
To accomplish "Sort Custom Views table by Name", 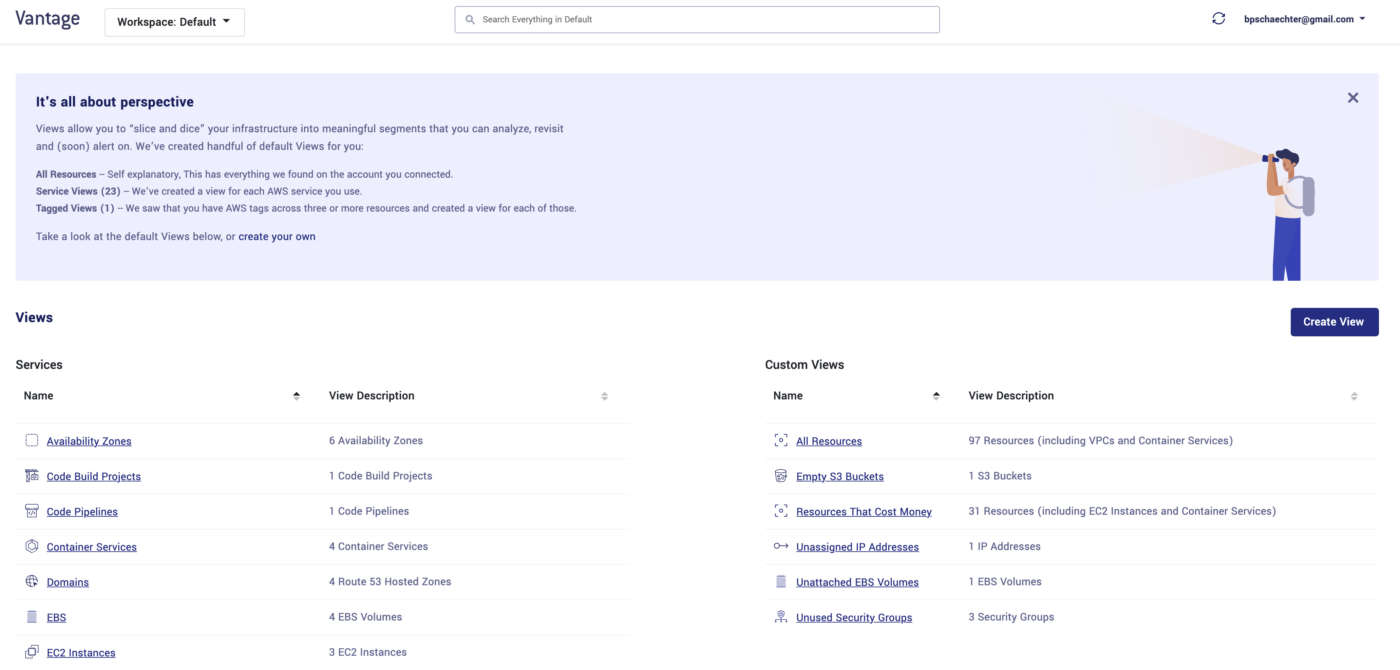I will (936, 396).
